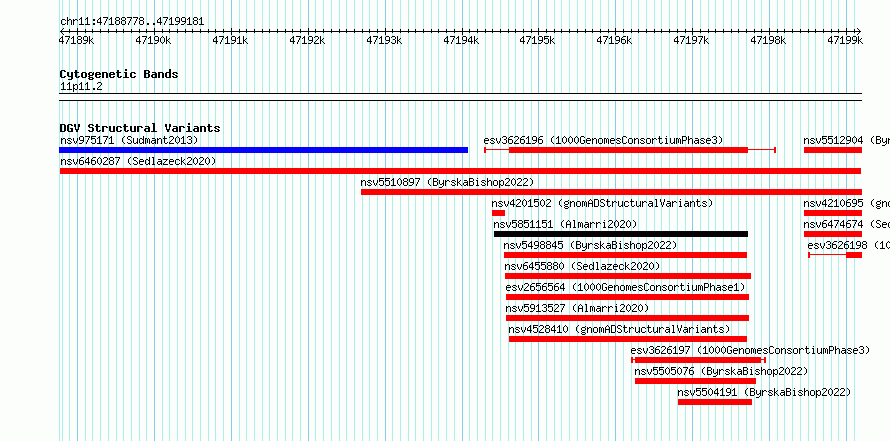Click the esv3626196 red variant bar
Viewport: 890px width, 441px height.
[628, 150]
